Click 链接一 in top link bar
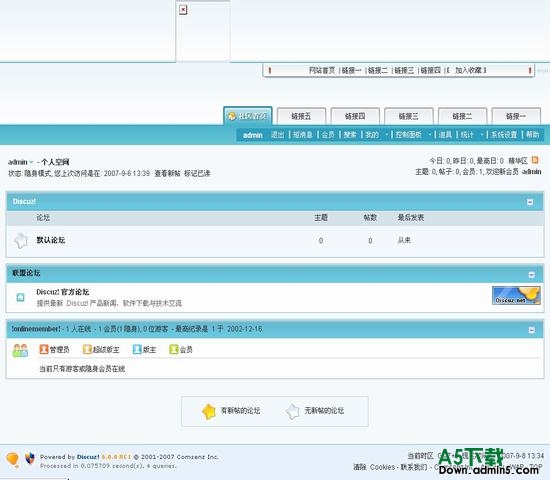 (x=351, y=70)
